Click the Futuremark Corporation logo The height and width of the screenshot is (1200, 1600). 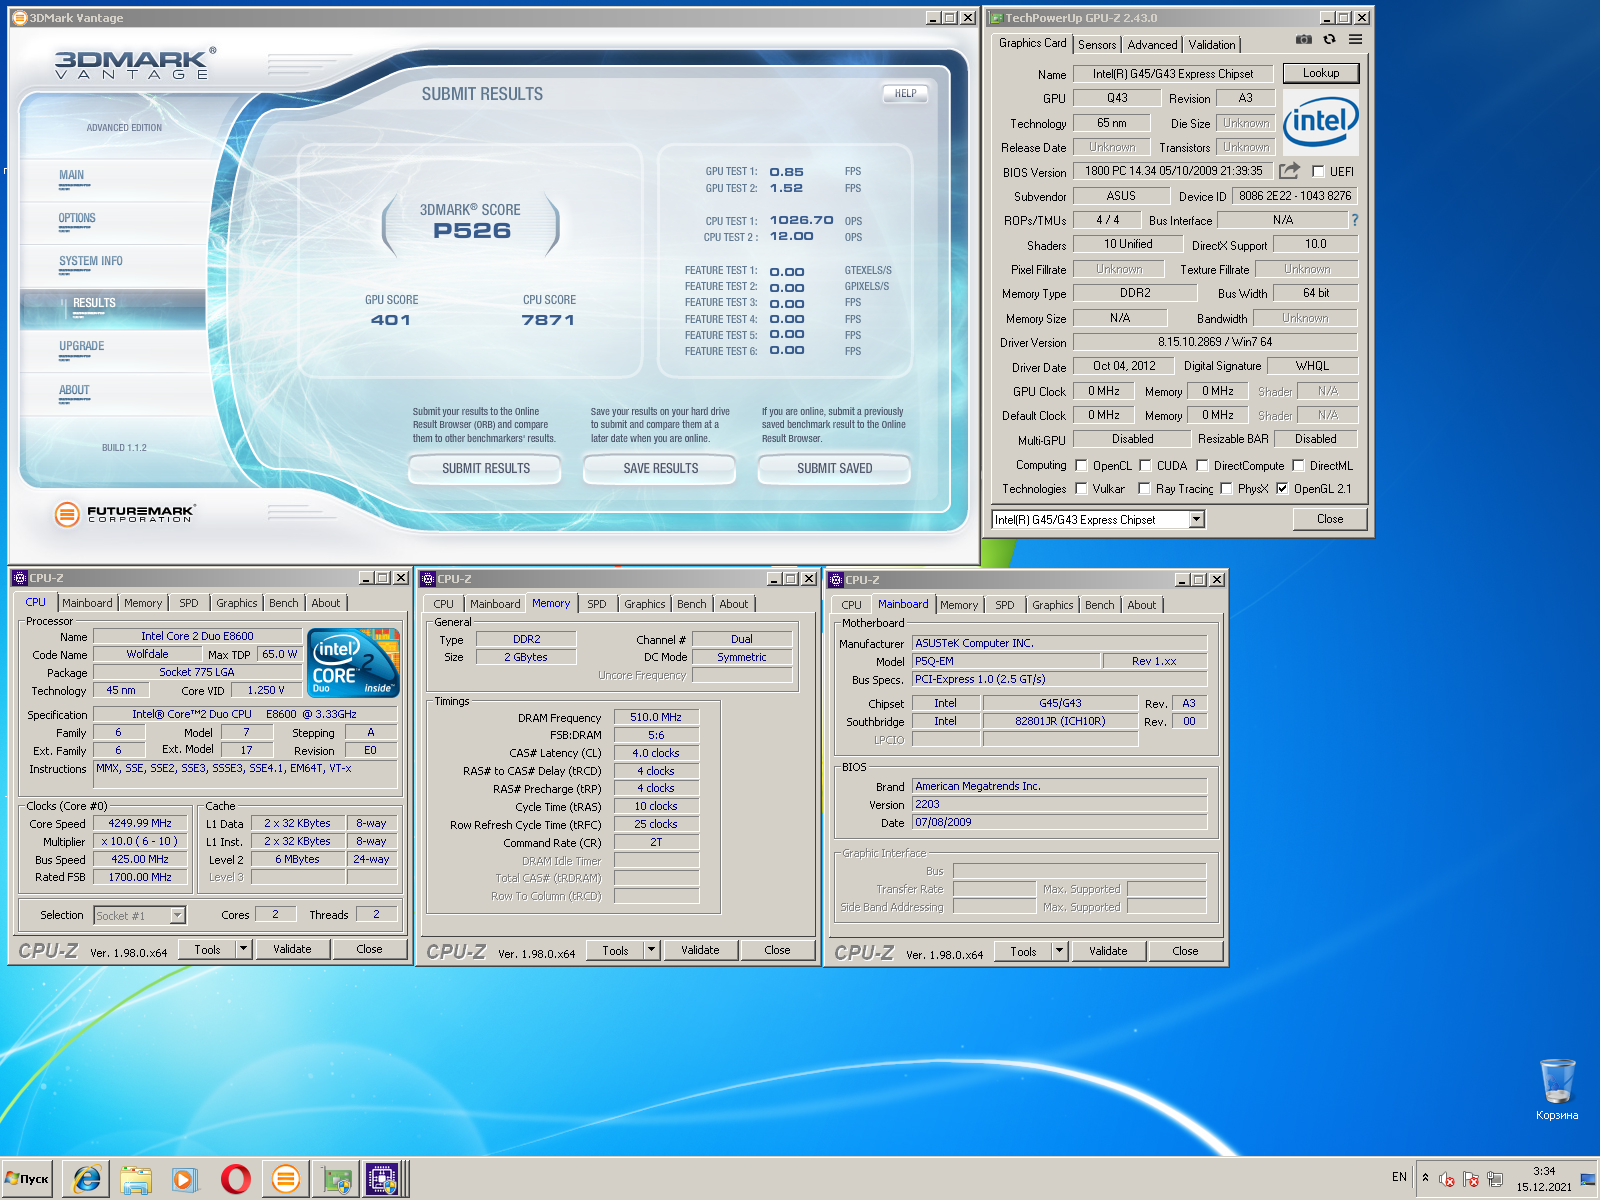click(x=126, y=514)
